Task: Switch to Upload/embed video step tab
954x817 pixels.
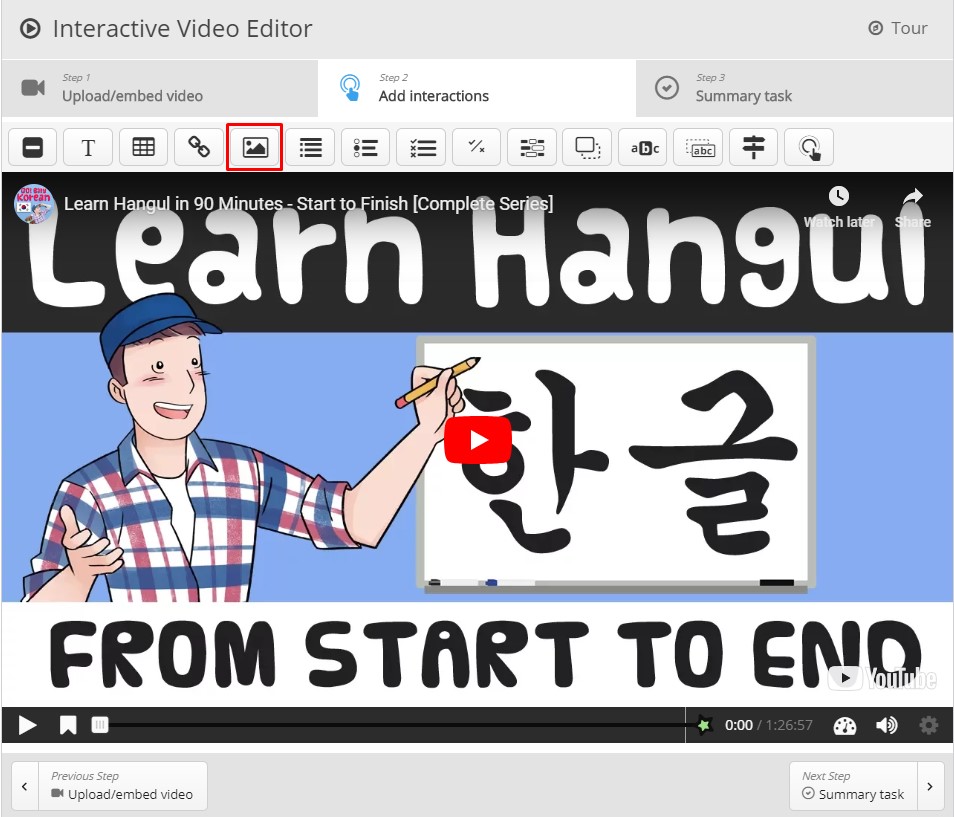Action: tap(160, 88)
